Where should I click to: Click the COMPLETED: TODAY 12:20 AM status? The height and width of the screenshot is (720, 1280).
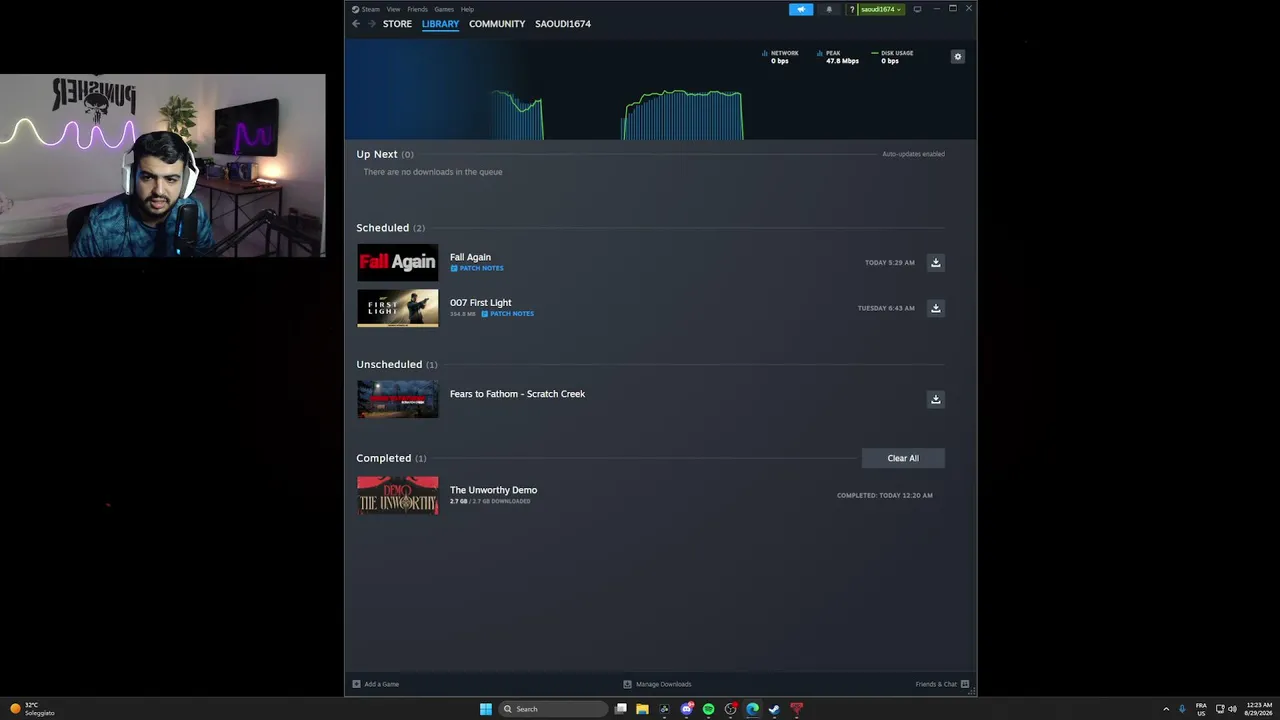point(885,495)
